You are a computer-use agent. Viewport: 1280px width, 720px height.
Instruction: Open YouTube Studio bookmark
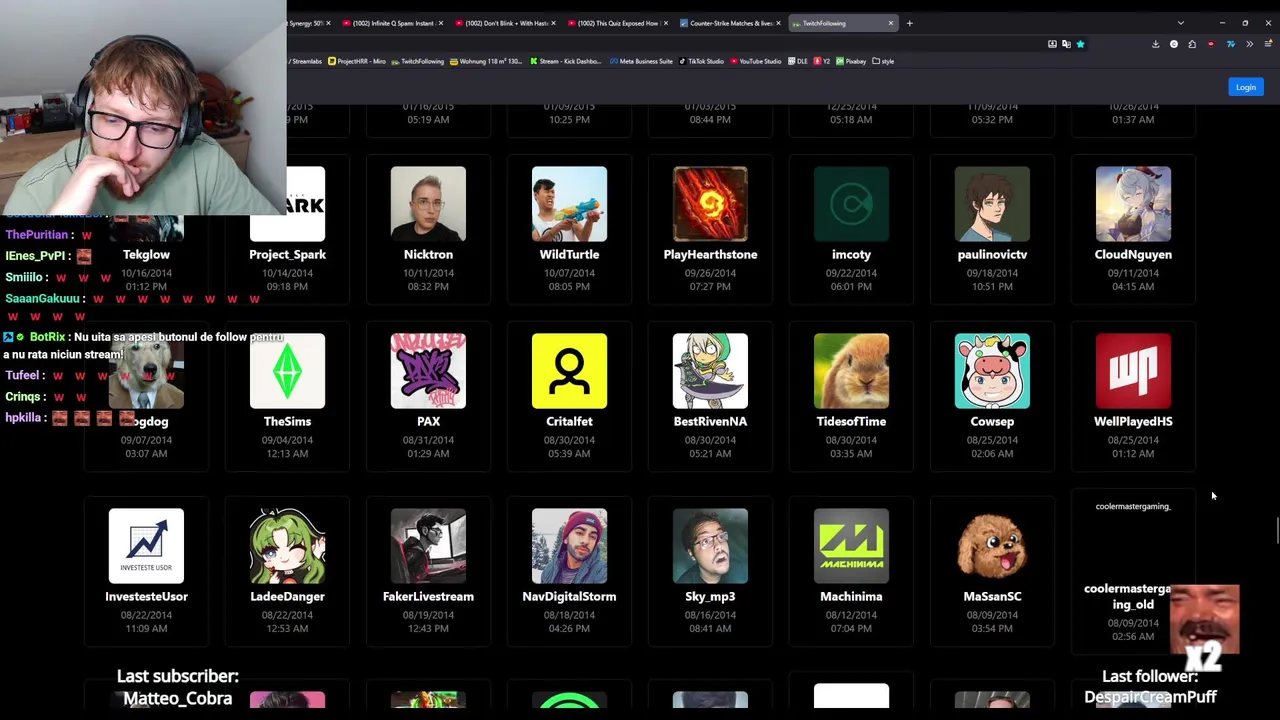click(x=756, y=61)
